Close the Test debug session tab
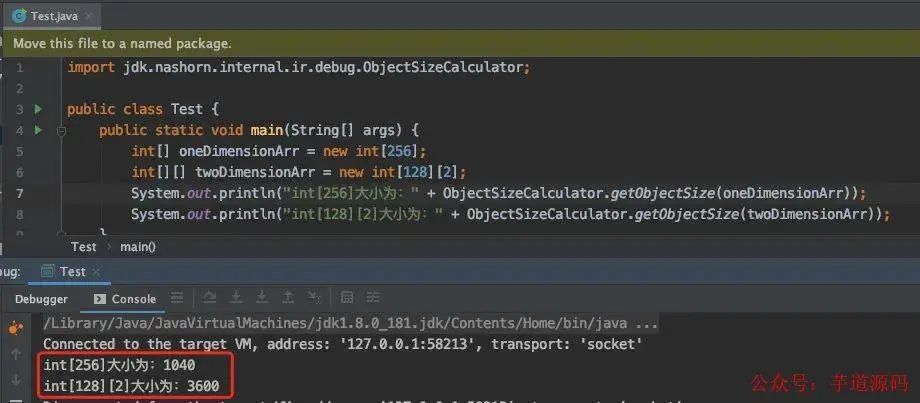The width and height of the screenshot is (920, 403). click(96, 272)
